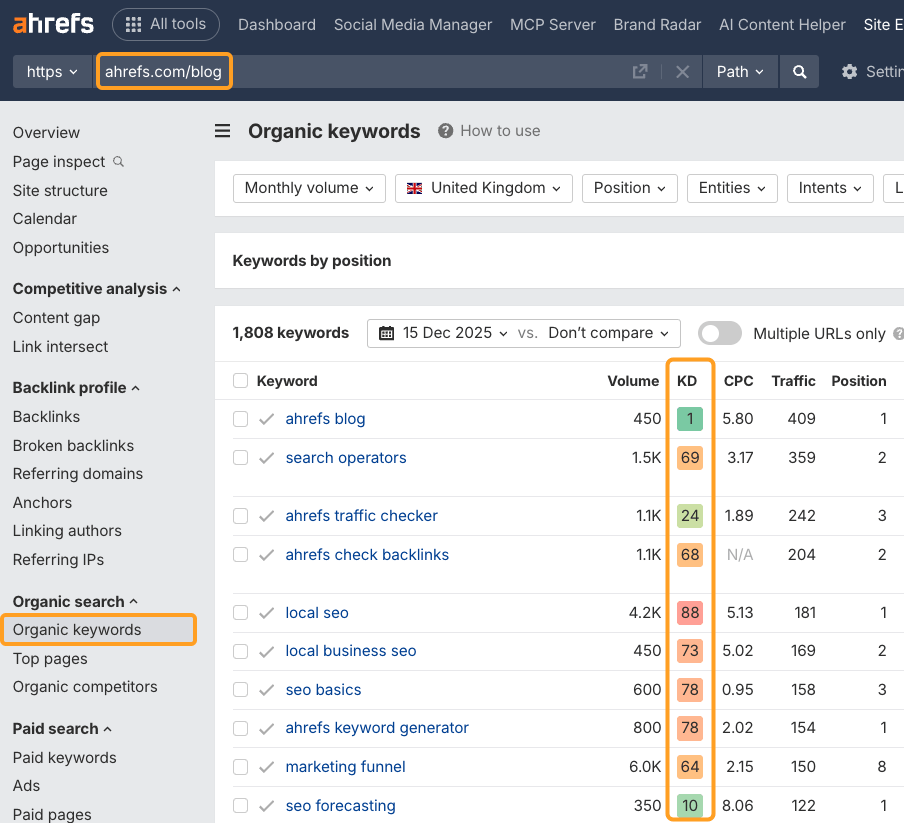Check the select-all checkbox in the table header
This screenshot has width=904, height=823.
click(241, 381)
